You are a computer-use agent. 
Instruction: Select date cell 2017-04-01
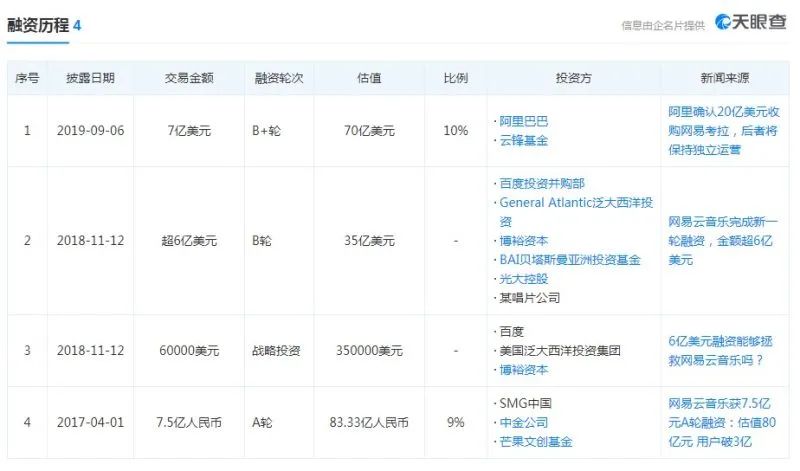(90, 423)
